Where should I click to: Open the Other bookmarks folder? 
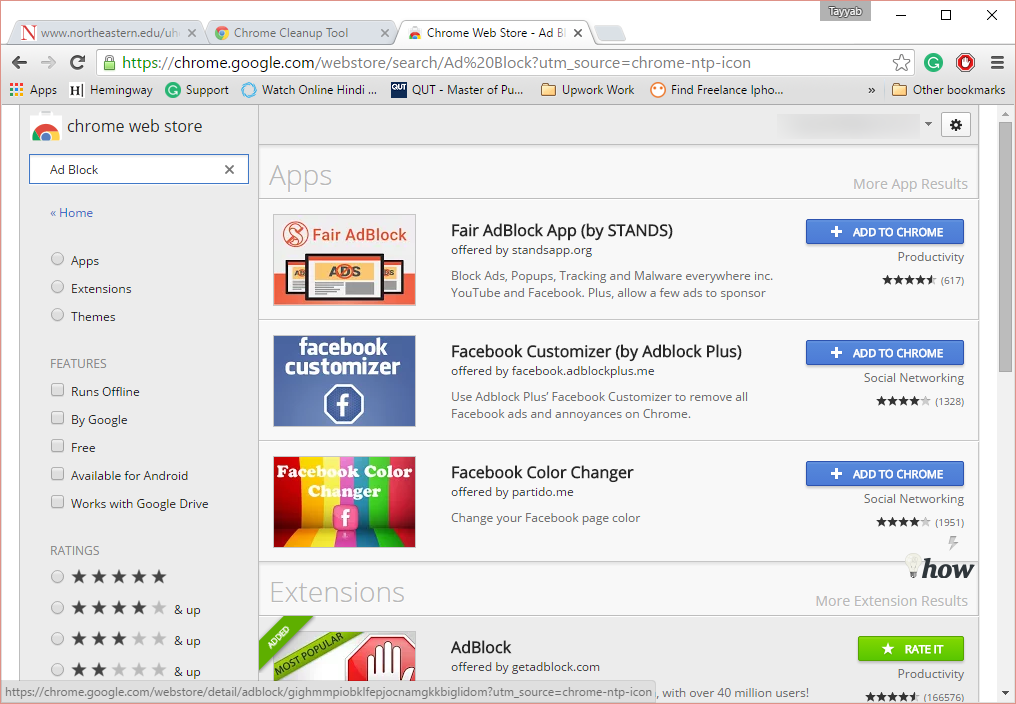coord(949,89)
